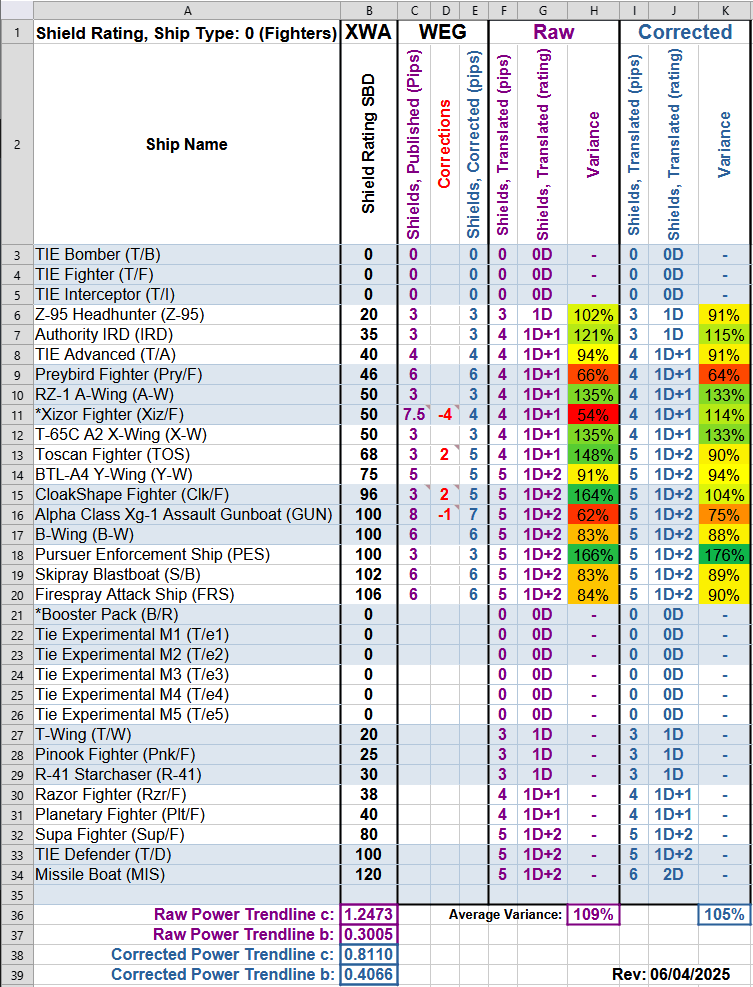Click the 'Shield Rating SBD' rotated header
The height and width of the screenshot is (987, 753).
pos(369,144)
